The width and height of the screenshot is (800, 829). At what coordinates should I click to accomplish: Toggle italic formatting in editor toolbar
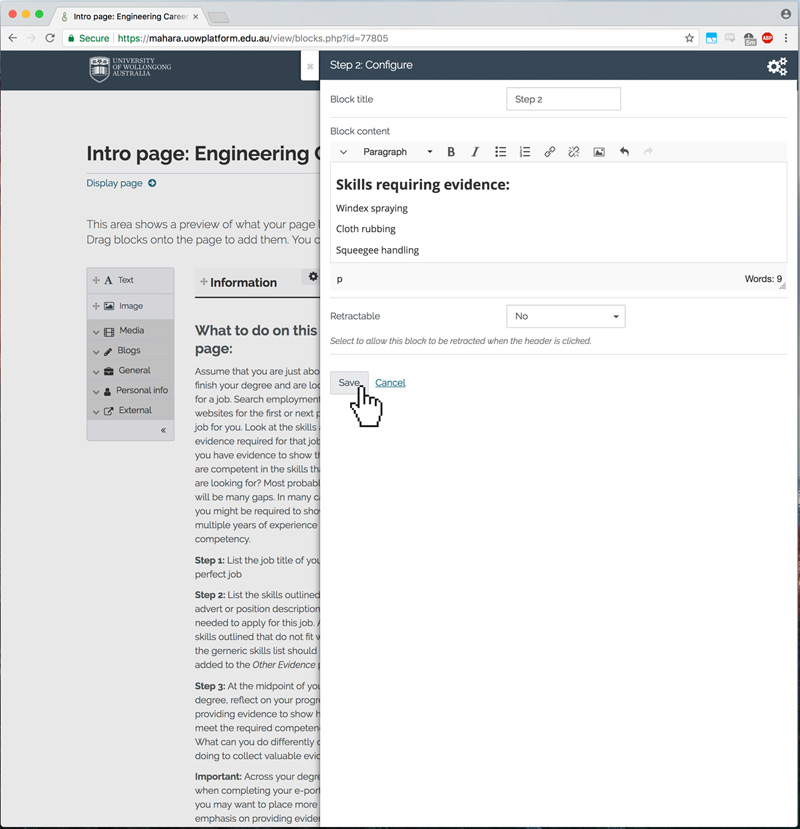[475, 152]
